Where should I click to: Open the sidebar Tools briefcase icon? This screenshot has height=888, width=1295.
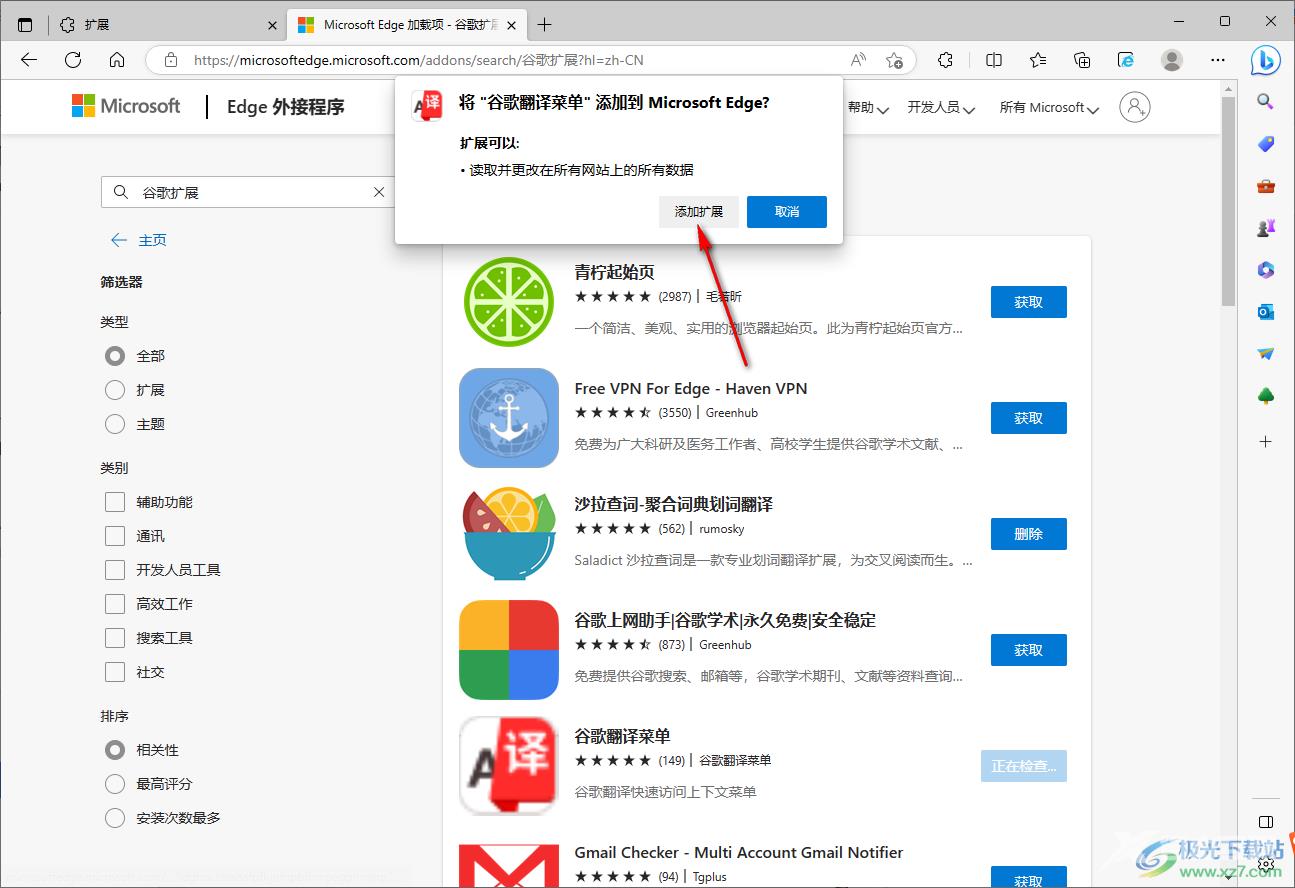[x=1265, y=186]
